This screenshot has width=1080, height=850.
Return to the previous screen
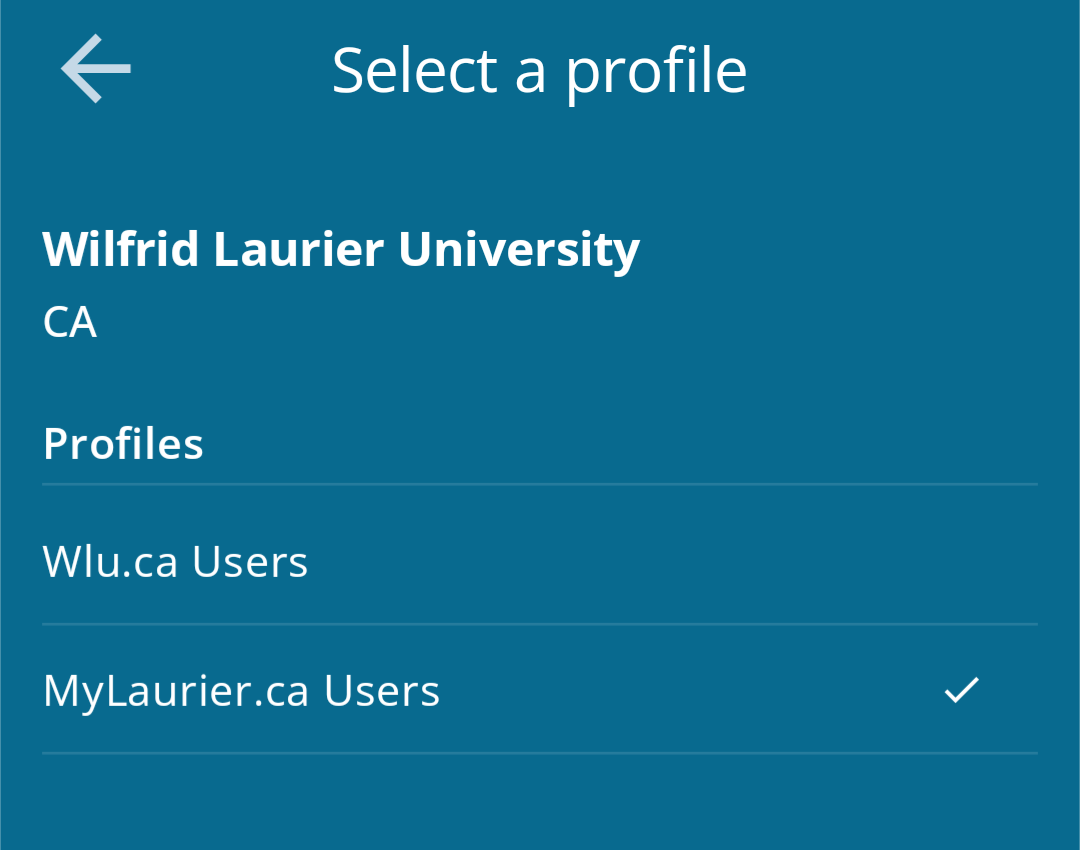click(x=96, y=68)
